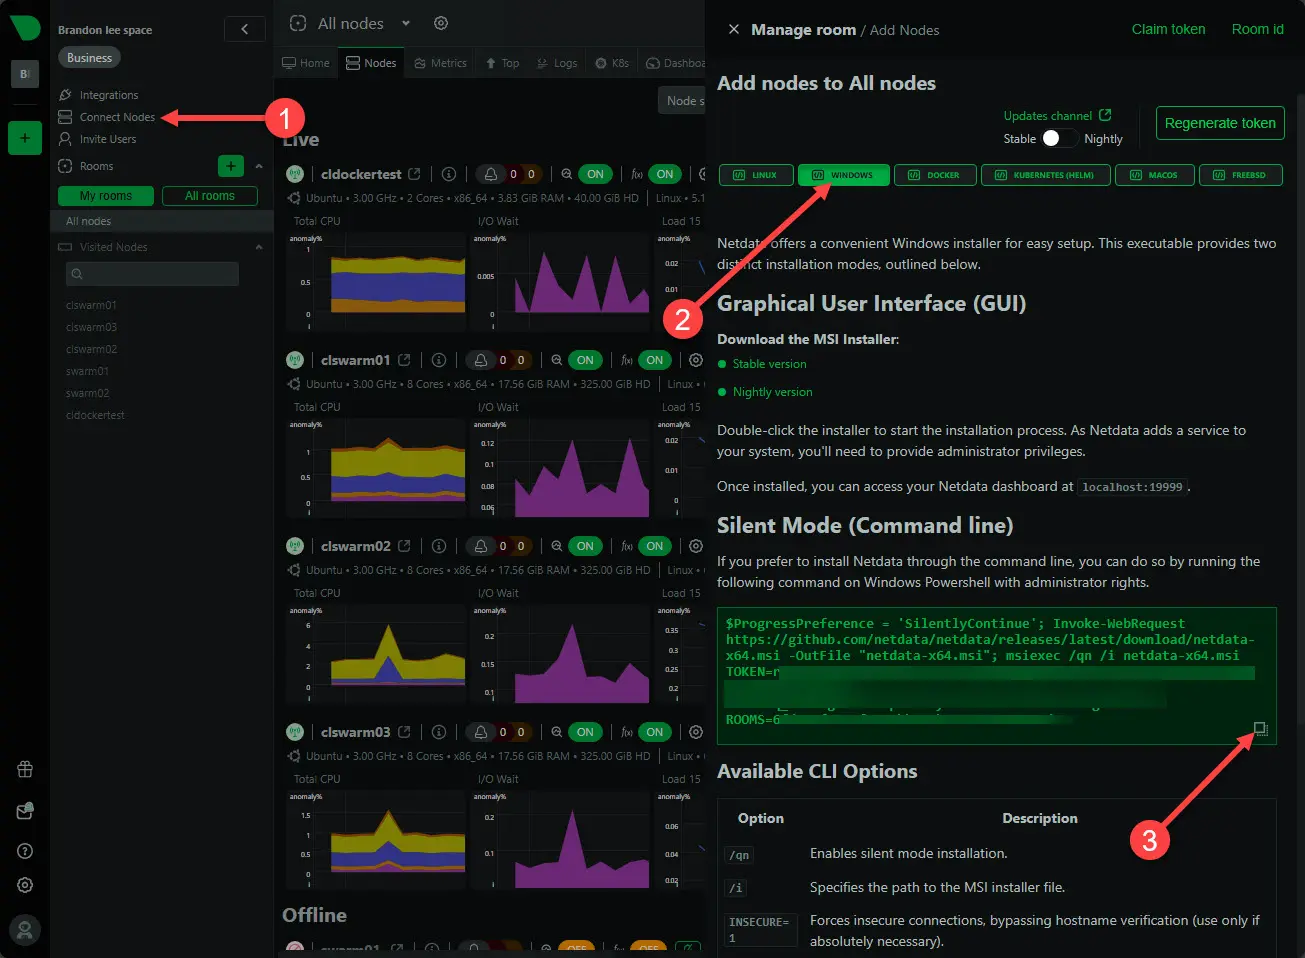Click the Netdata leaf logo
1305x958 pixels.
[24, 27]
